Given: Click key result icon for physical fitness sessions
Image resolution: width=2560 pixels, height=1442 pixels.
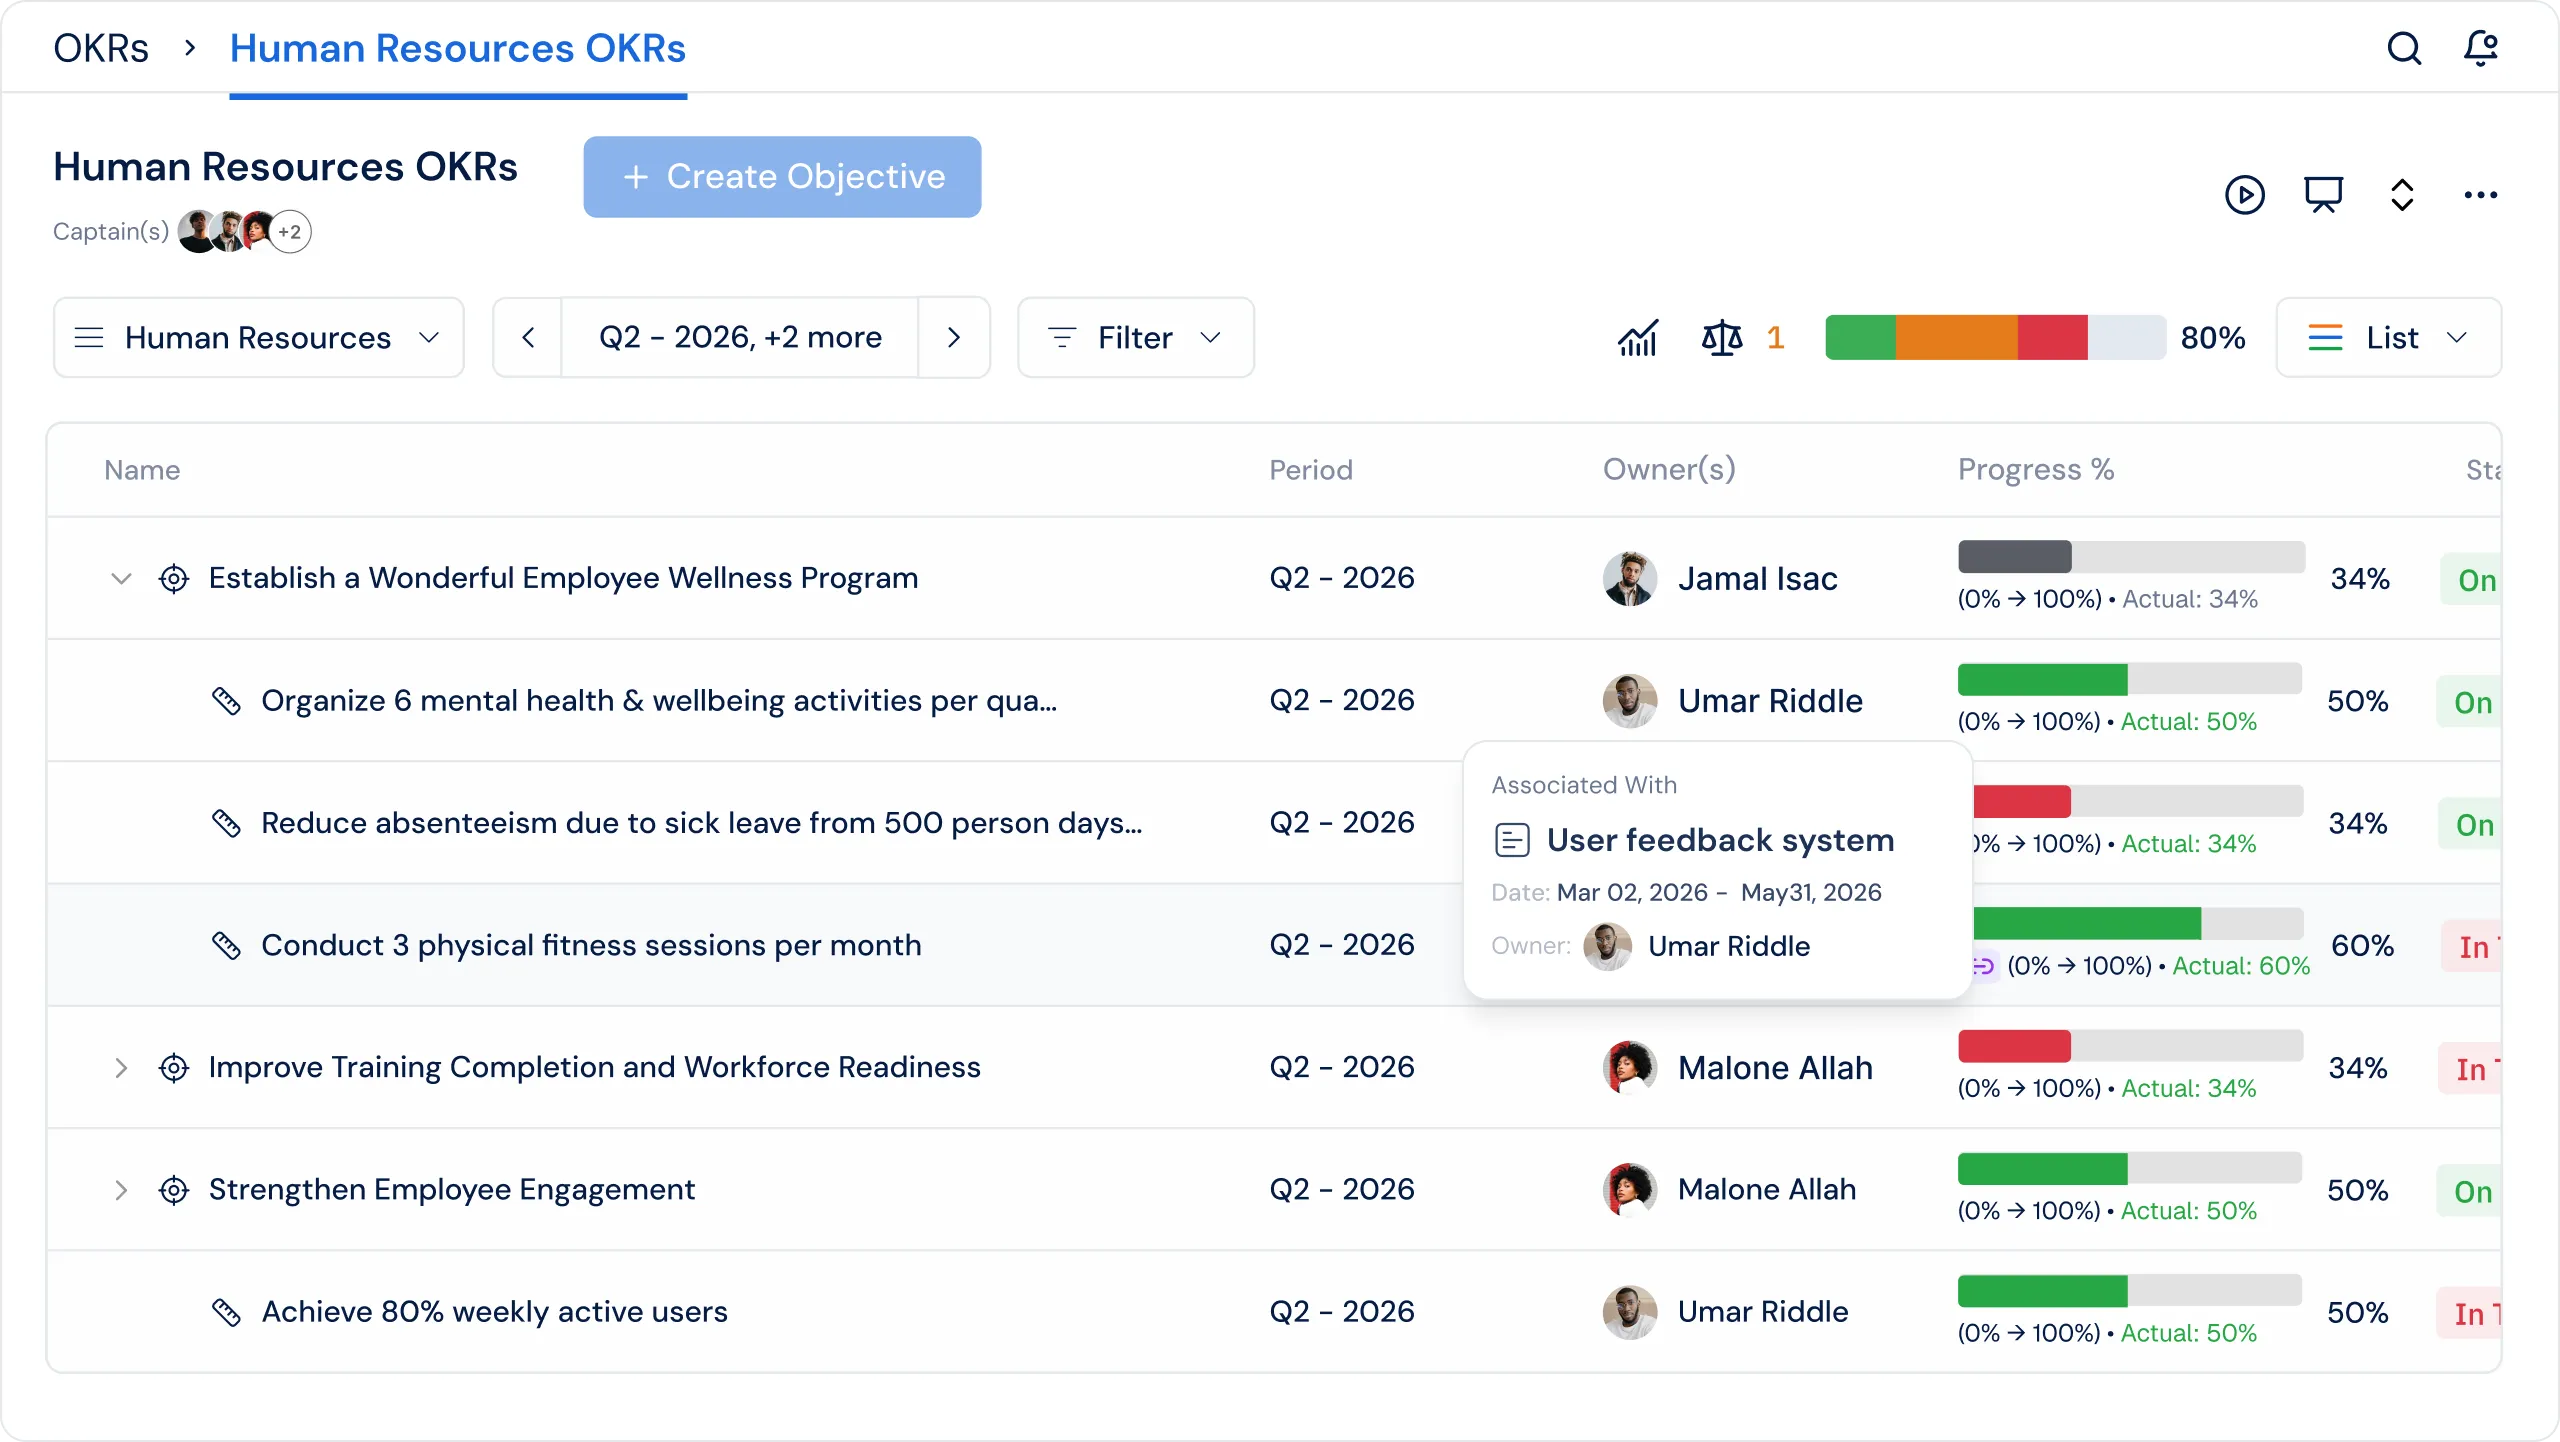Looking at the screenshot, I should tap(226, 945).
